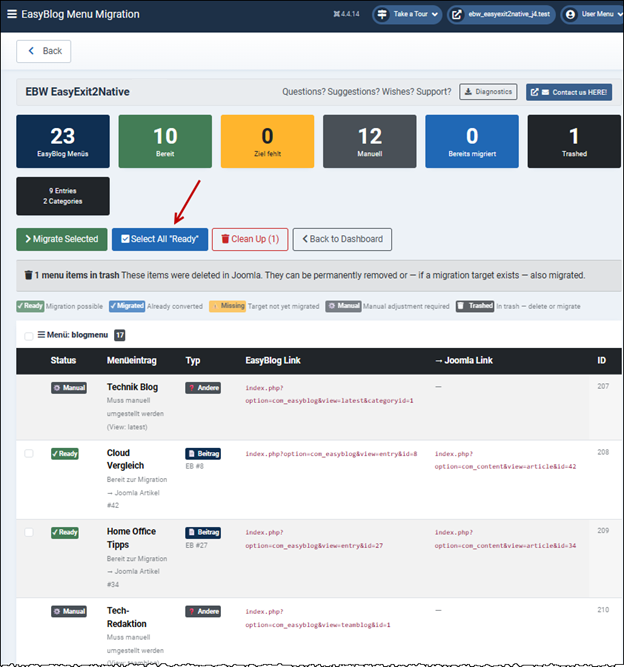624x667 pixels.
Task: Click Ready badge in Cloud Vergleich row
Action: pos(65,454)
